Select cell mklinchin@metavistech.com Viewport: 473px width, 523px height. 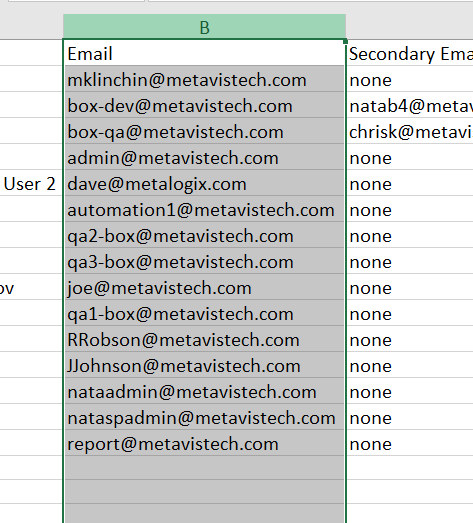(x=204, y=79)
